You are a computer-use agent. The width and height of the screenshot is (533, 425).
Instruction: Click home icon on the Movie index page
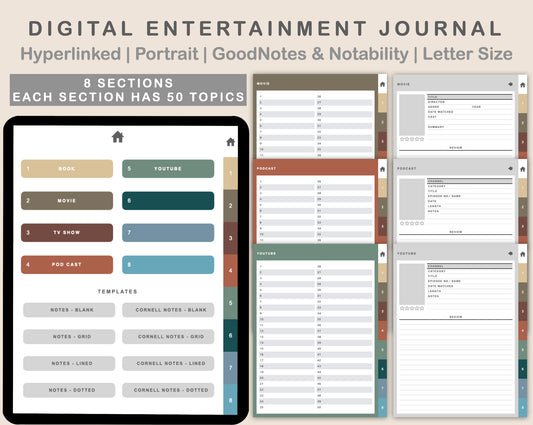pos(382,84)
